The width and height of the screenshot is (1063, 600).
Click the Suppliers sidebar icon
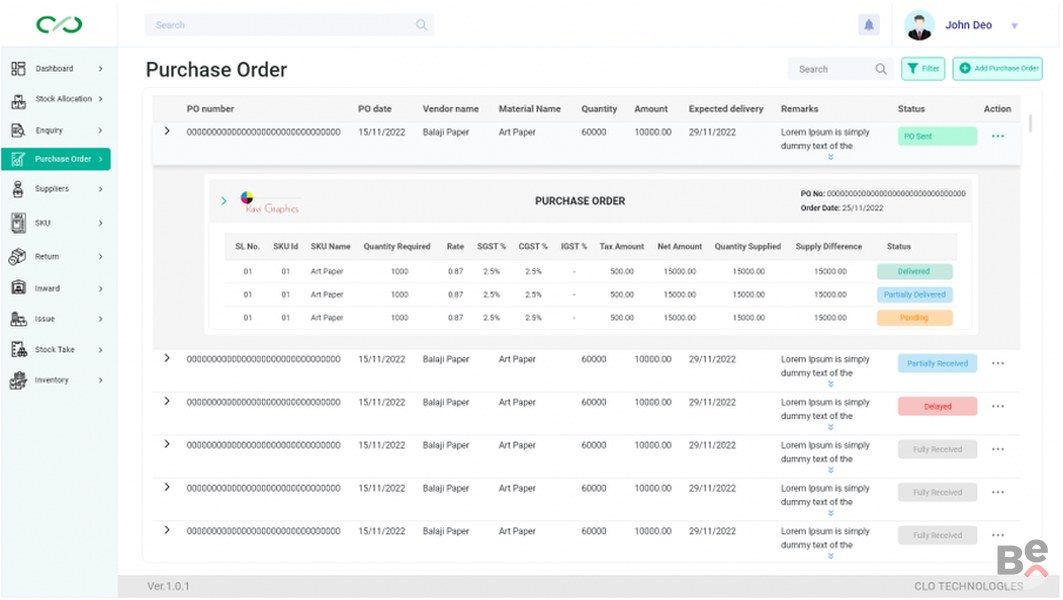[18, 189]
